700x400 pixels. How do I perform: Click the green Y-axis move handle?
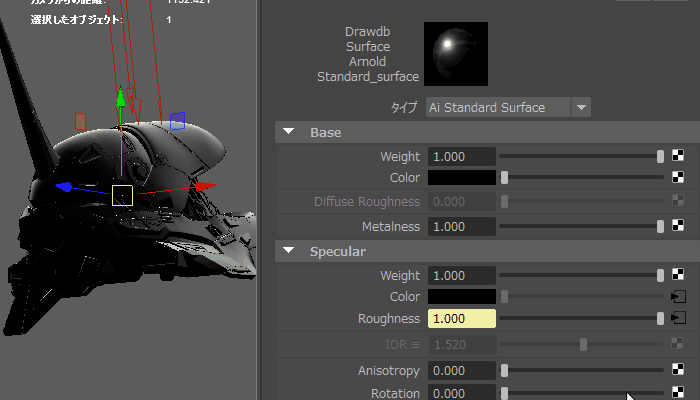coord(121,98)
